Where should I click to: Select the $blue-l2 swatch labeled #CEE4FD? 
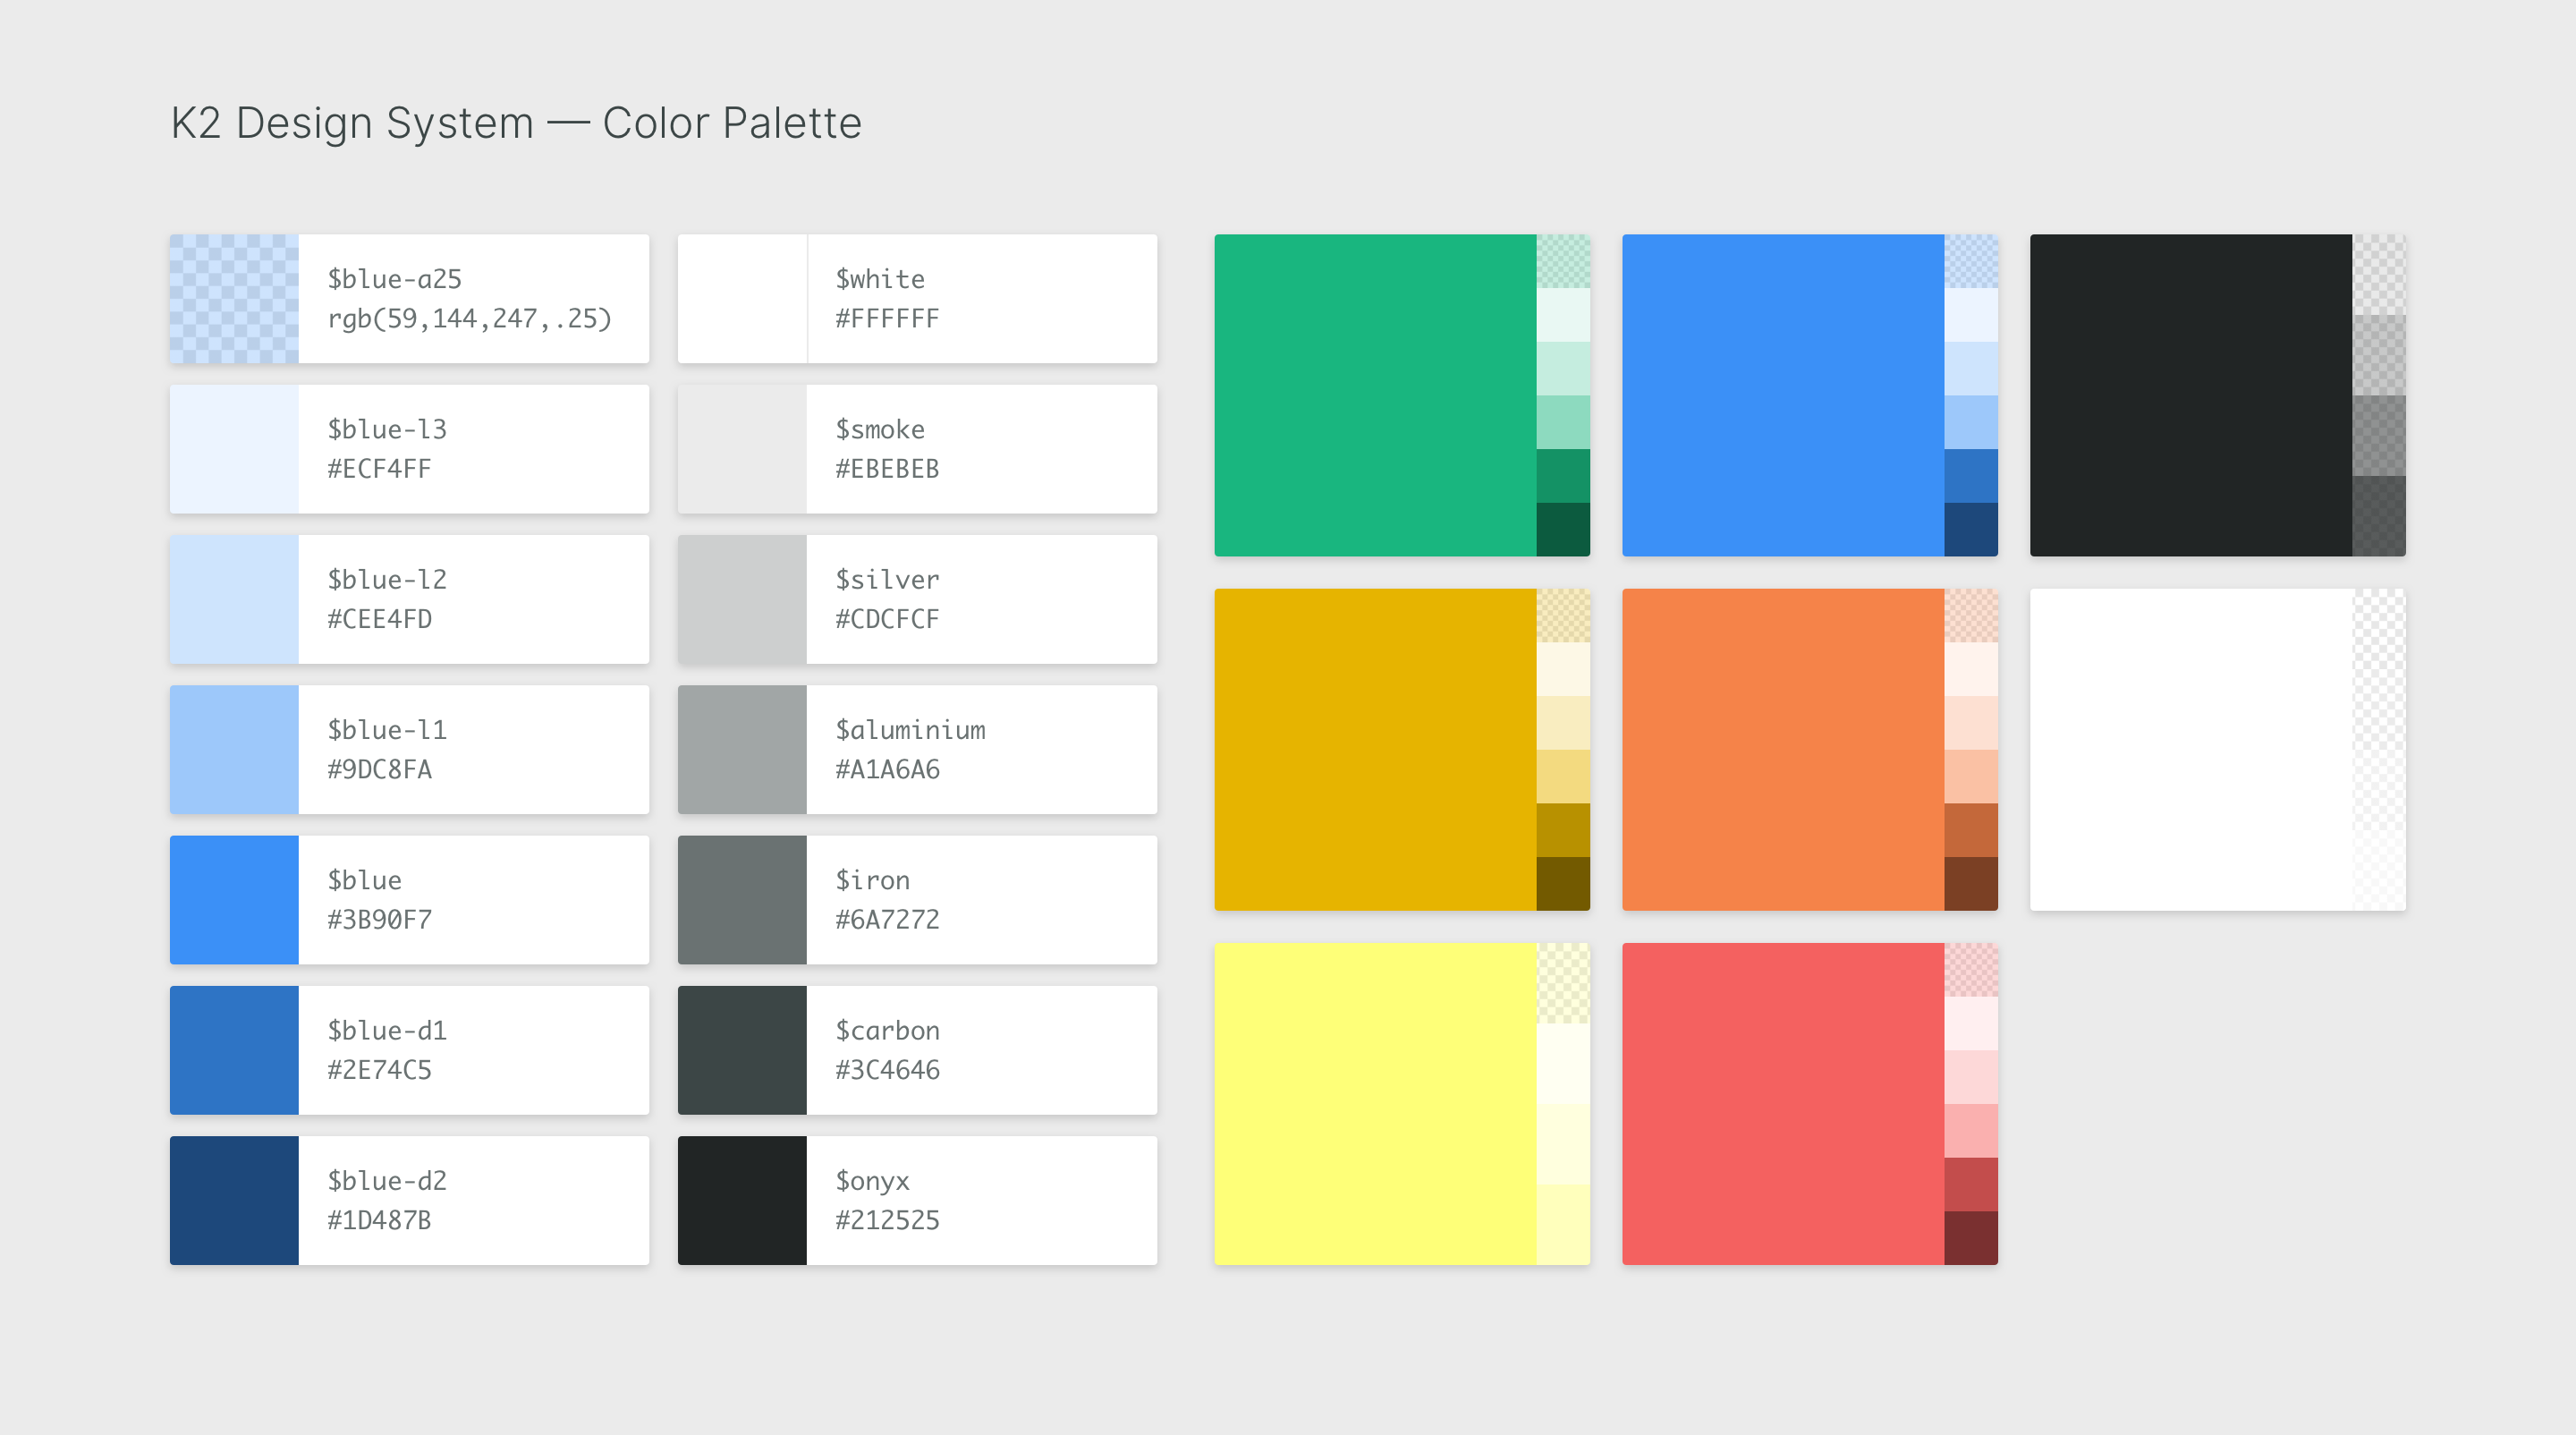click(x=235, y=598)
